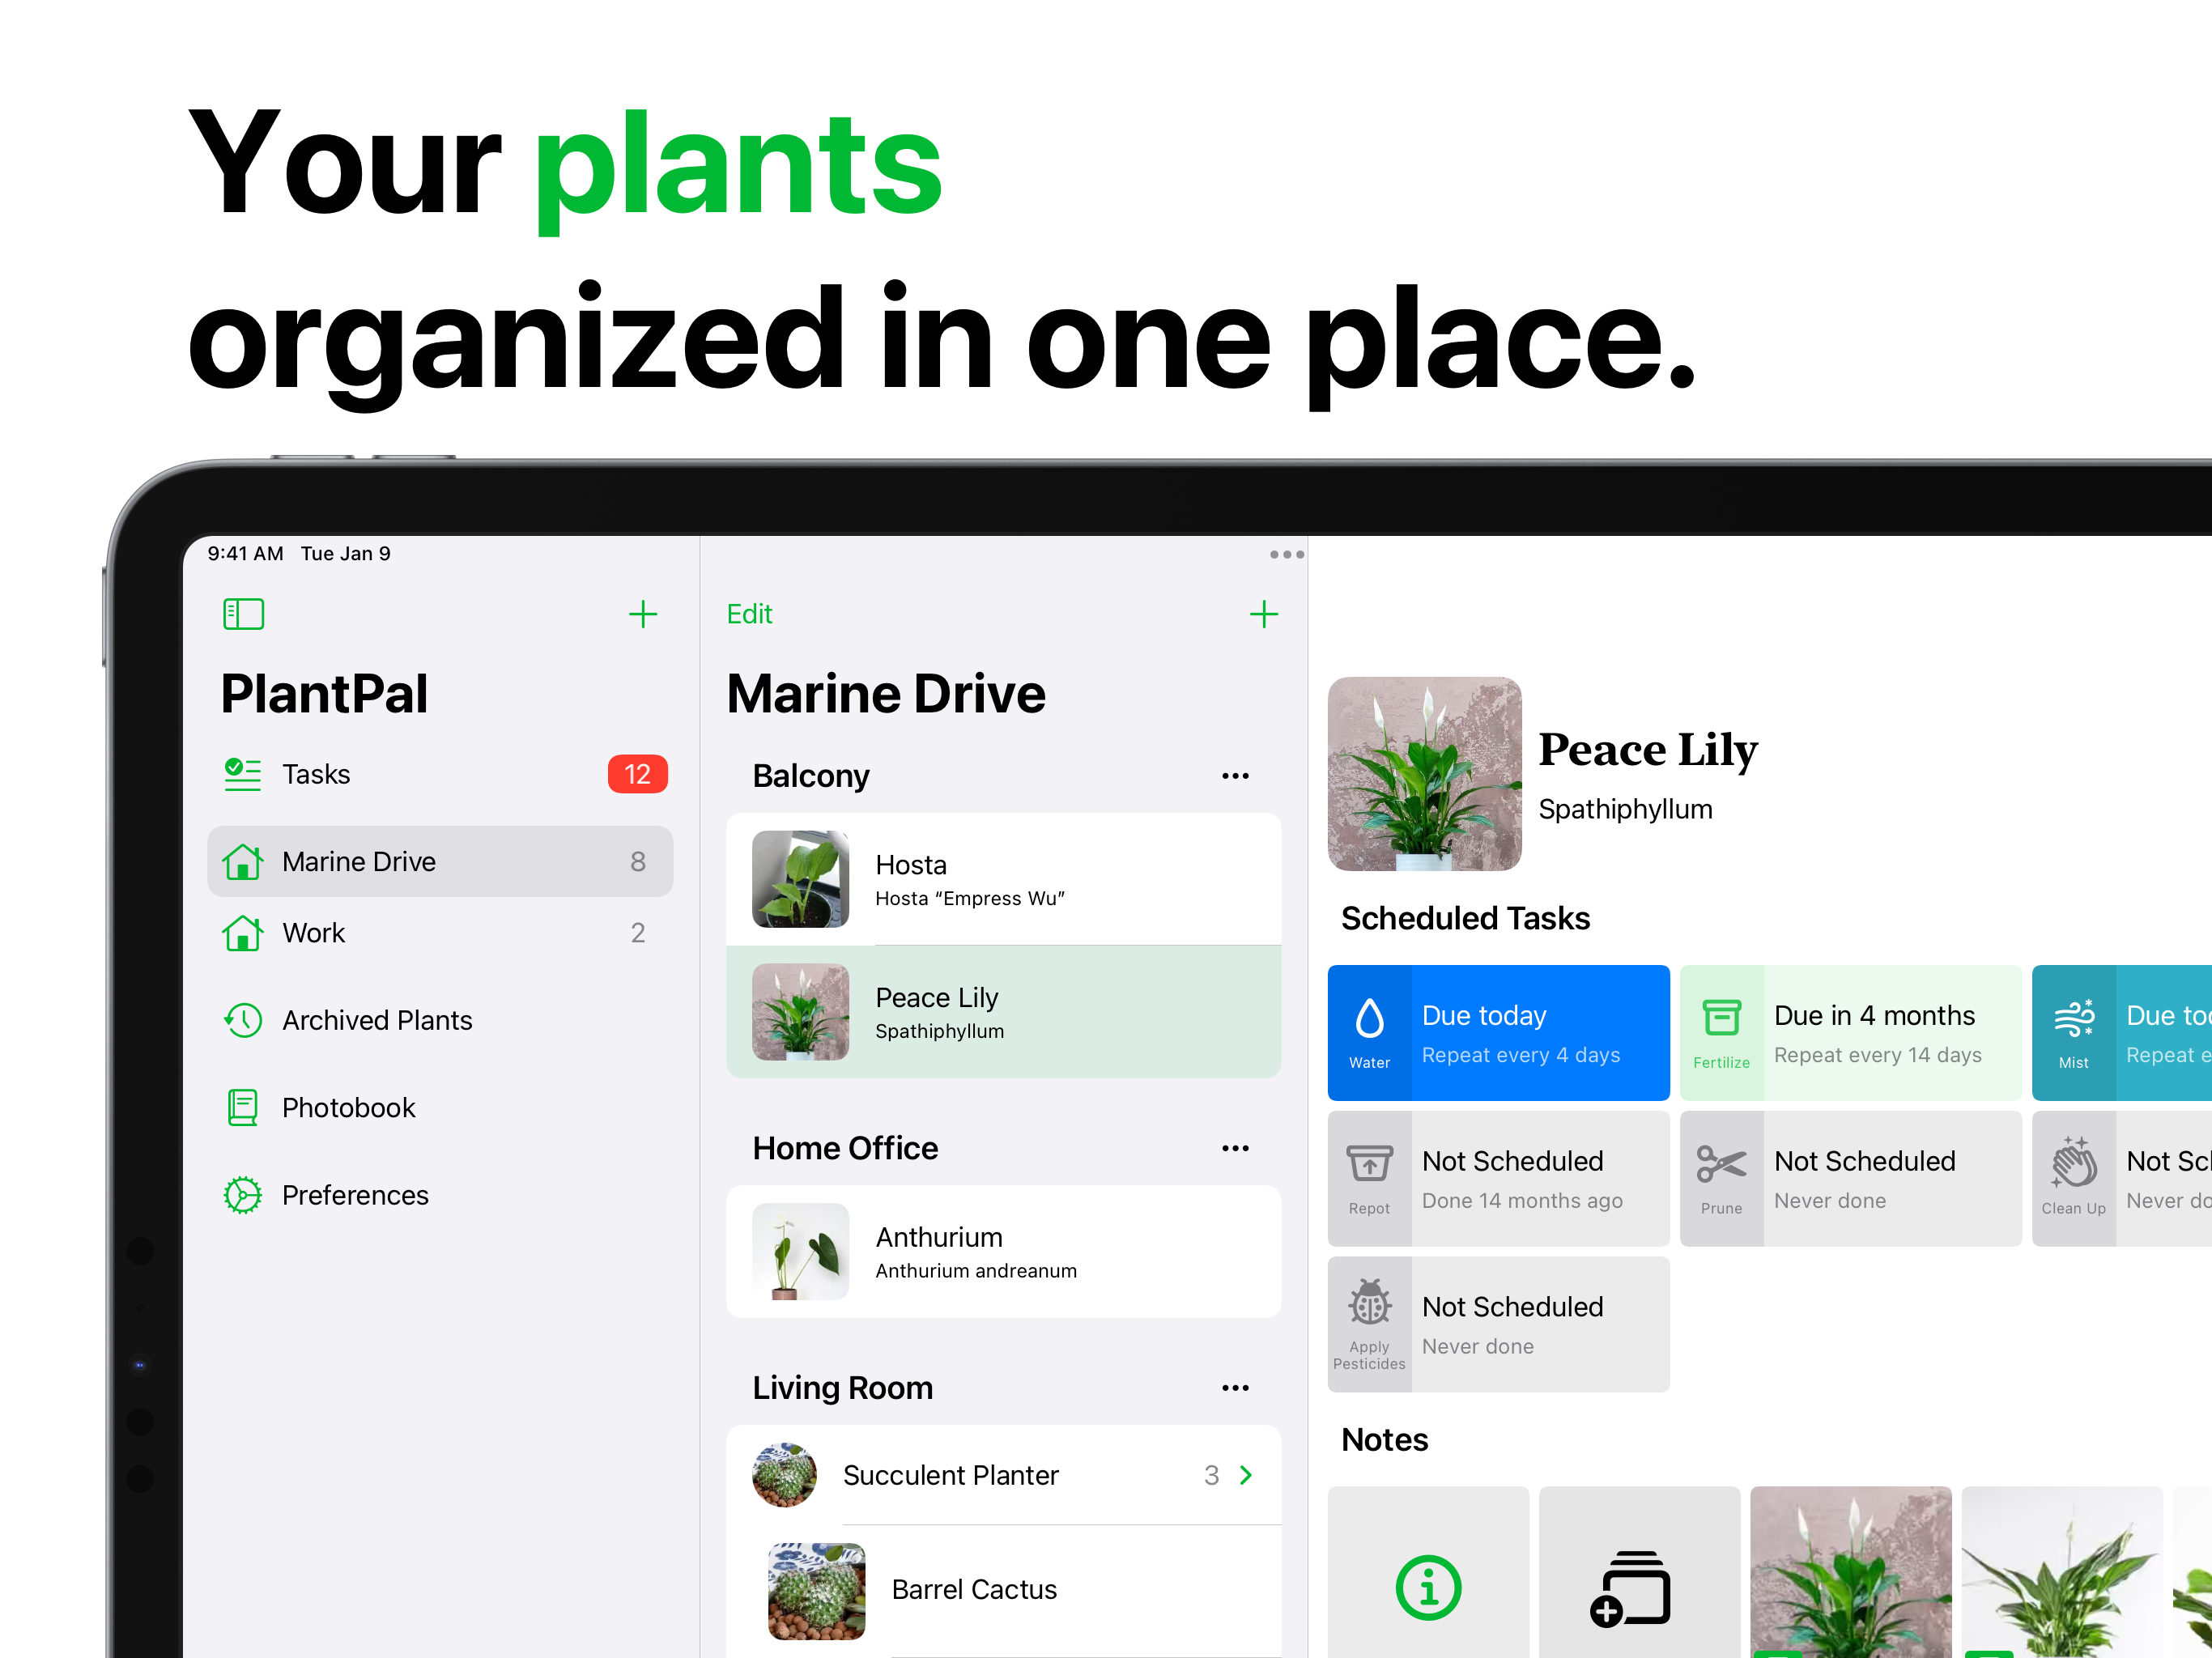This screenshot has width=2212, height=1658.
Task: Tap the Apply Pesticides task tile
Action: click(1497, 1323)
